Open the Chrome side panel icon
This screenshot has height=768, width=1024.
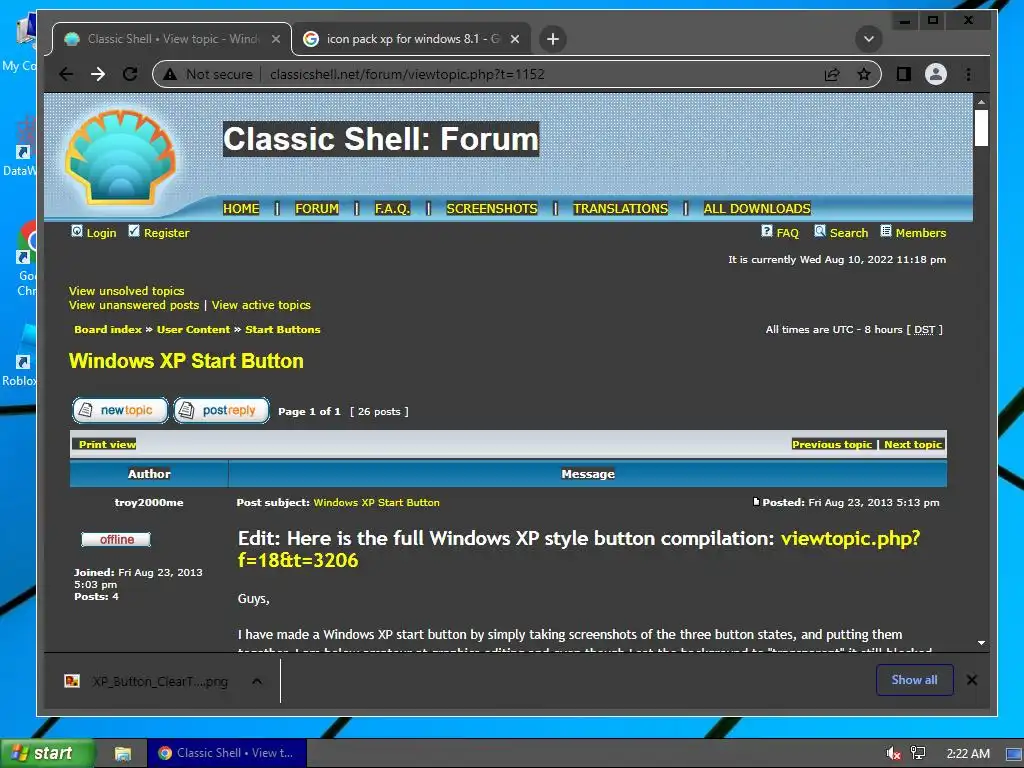[904, 74]
